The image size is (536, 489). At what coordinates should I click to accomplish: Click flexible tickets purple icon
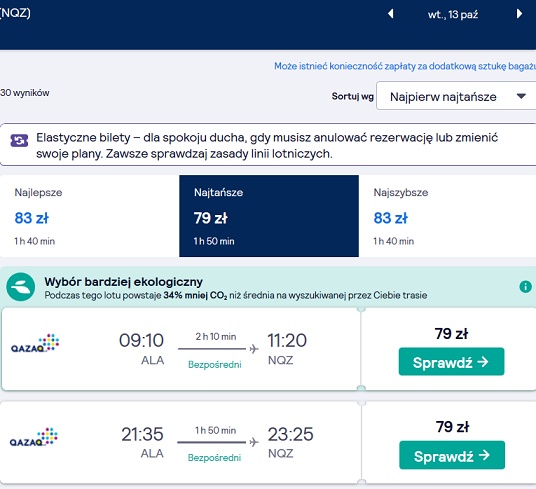pos(19,140)
